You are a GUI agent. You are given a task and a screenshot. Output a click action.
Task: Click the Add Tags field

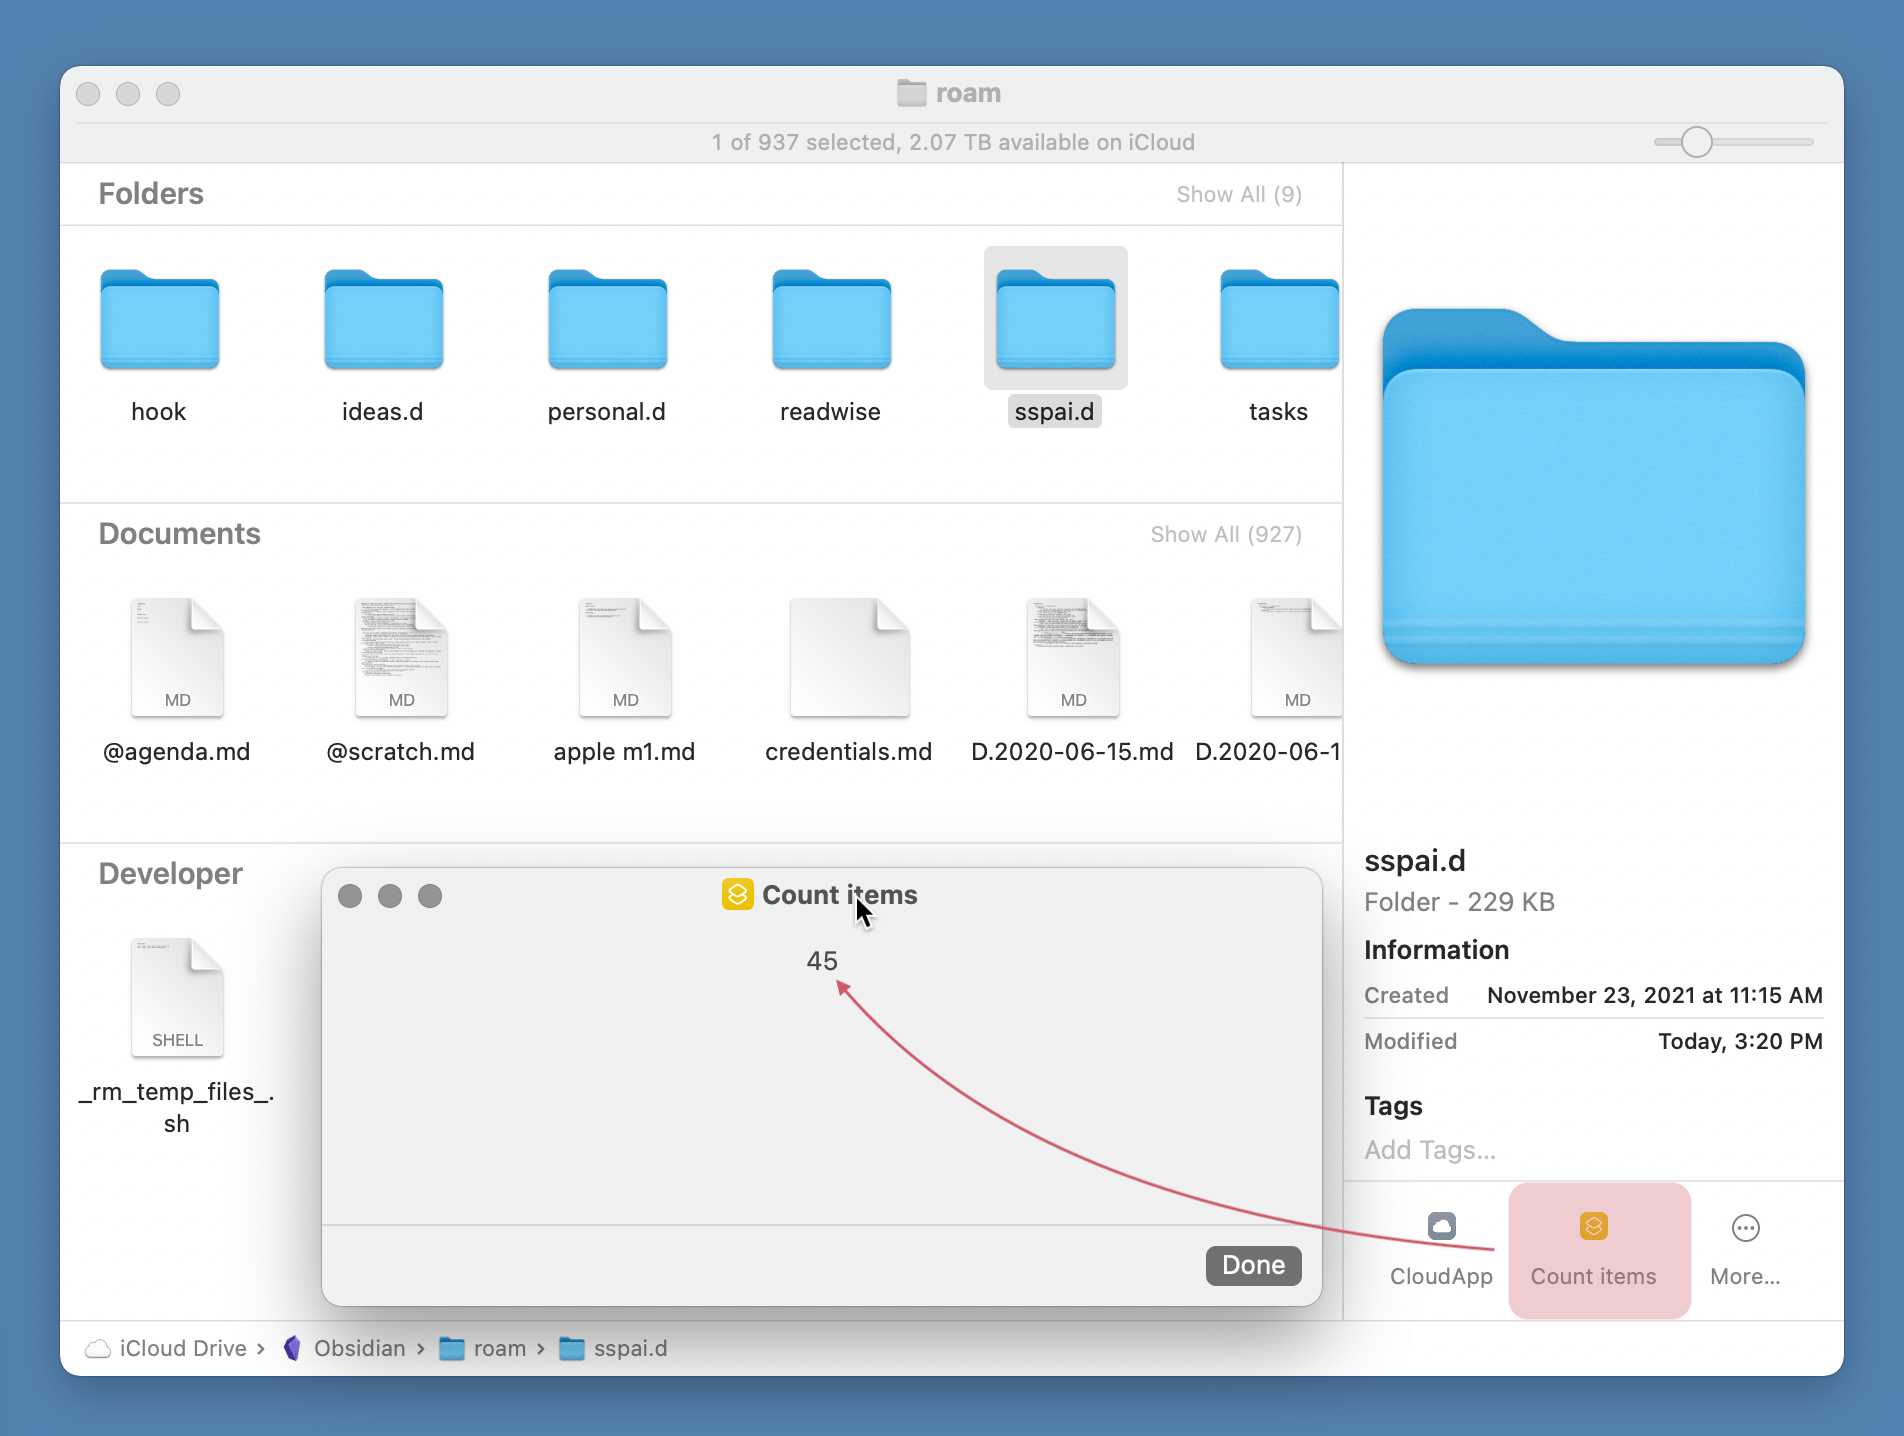tap(1430, 1150)
